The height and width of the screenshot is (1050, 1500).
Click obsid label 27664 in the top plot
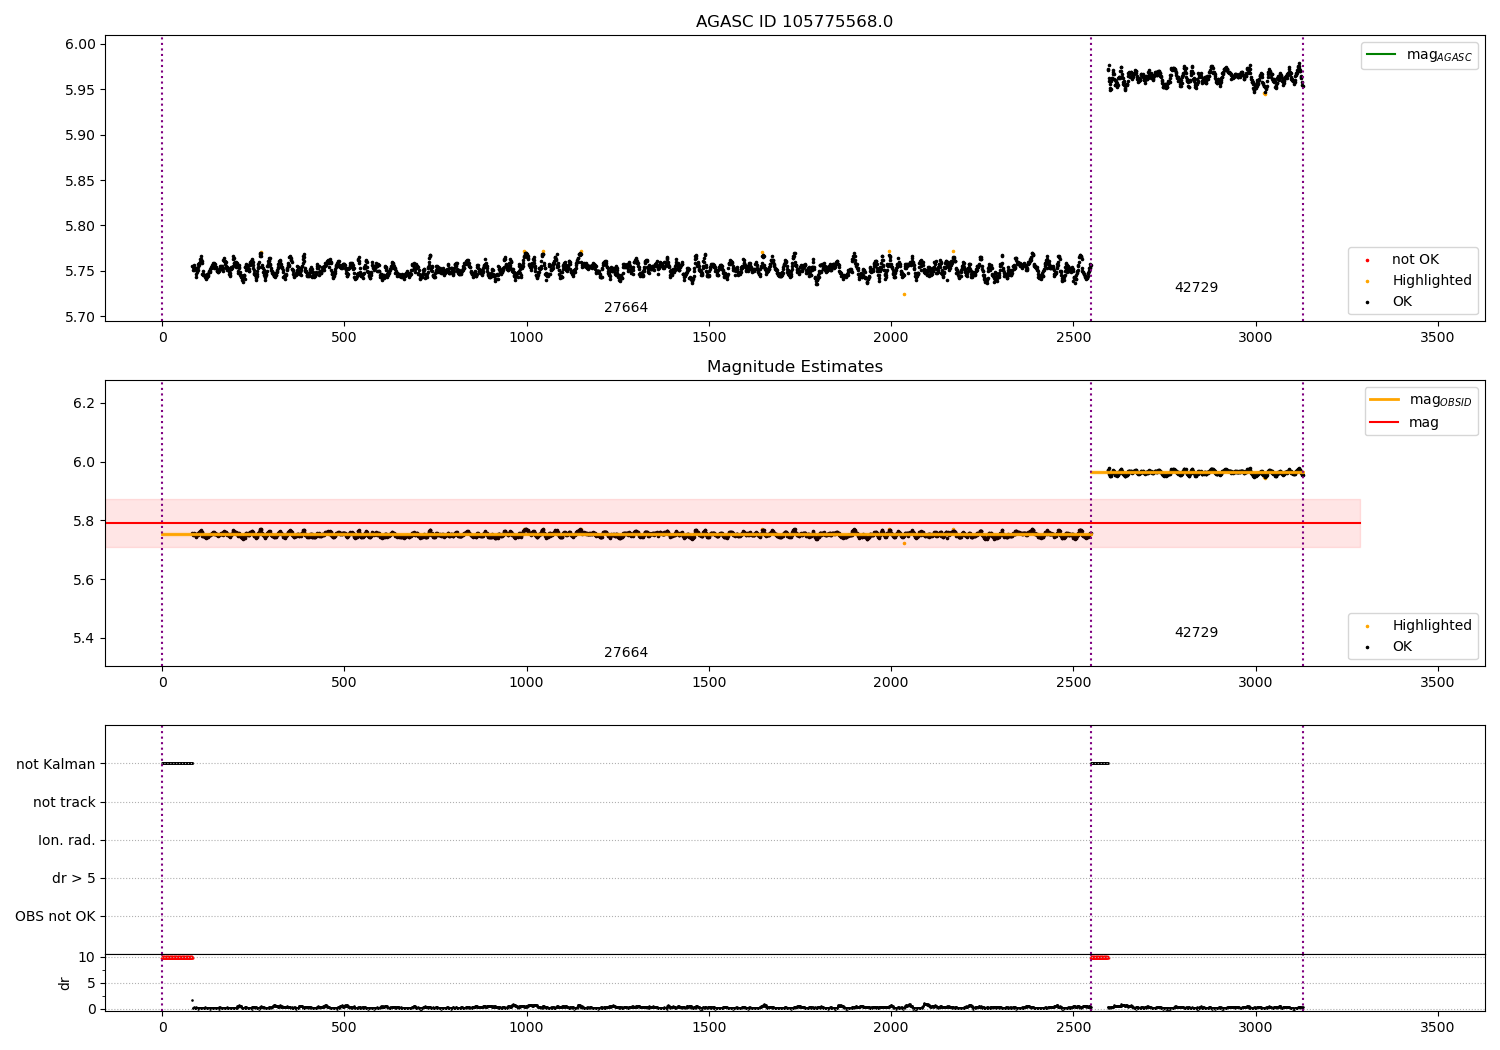(626, 307)
